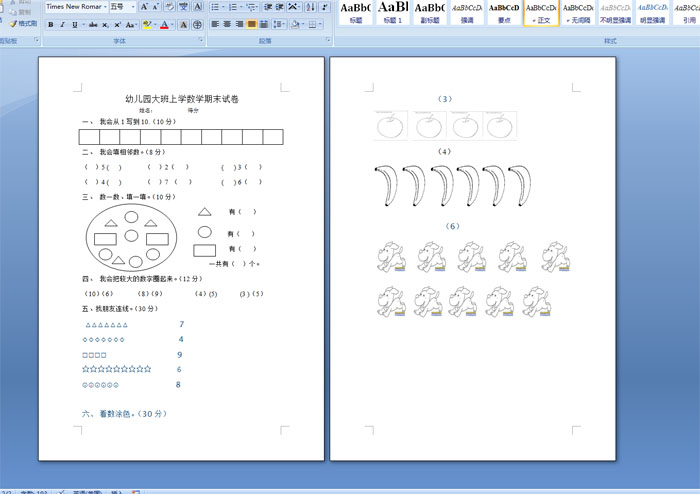
Task: Toggle Strikethrough formatting
Action: 93,25
